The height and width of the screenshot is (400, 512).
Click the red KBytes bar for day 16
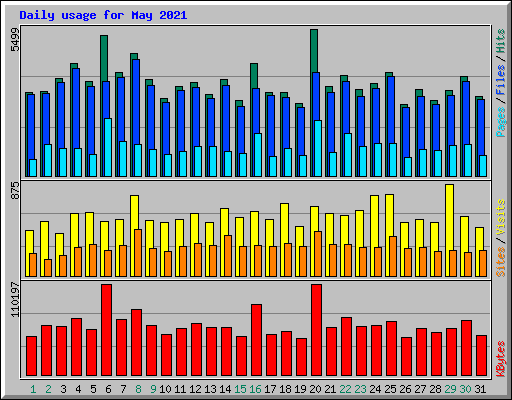pos(257,340)
